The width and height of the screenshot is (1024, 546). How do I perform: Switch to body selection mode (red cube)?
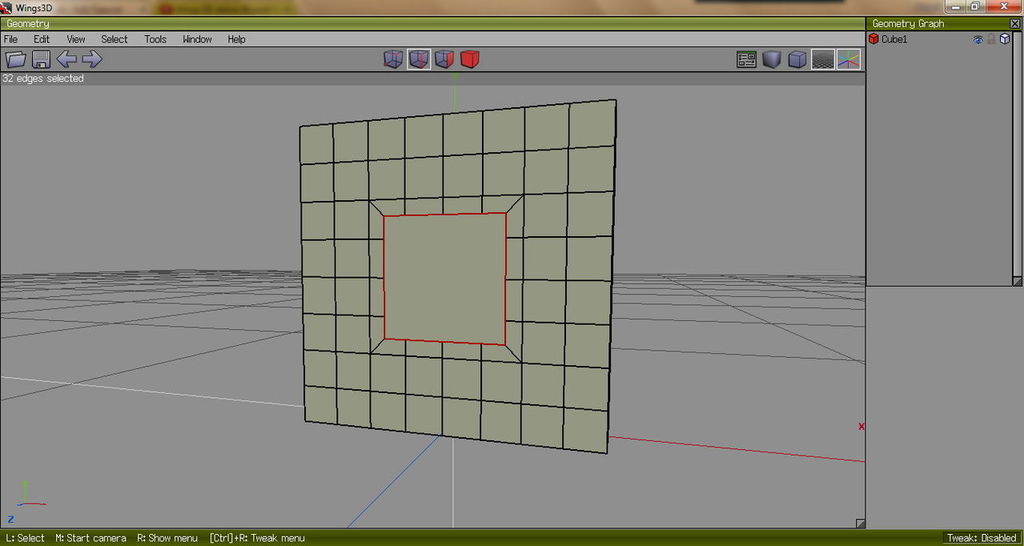(x=470, y=60)
